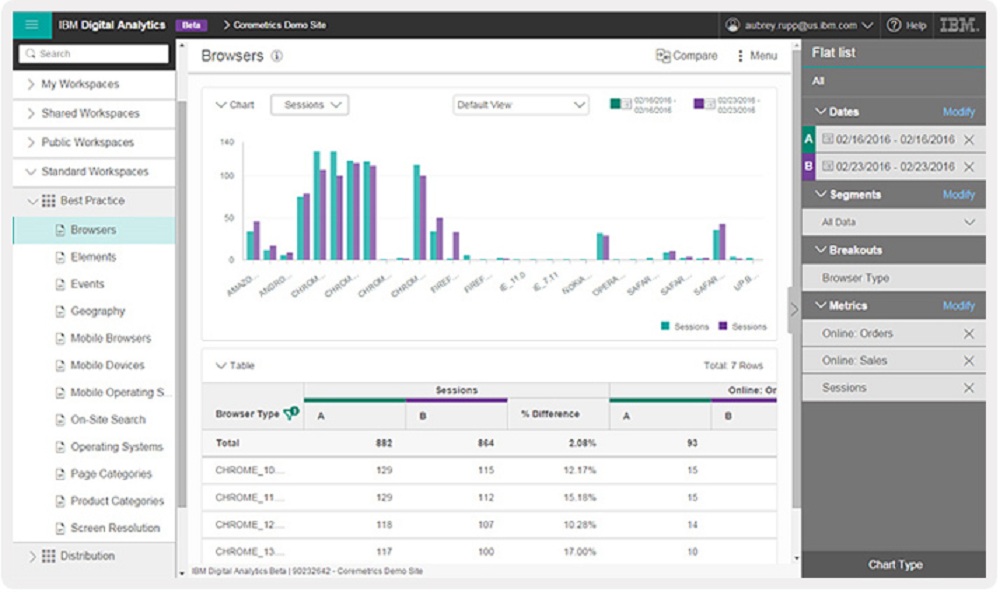Open the On-Site Search report
1000x592 pixels.
click(108, 420)
